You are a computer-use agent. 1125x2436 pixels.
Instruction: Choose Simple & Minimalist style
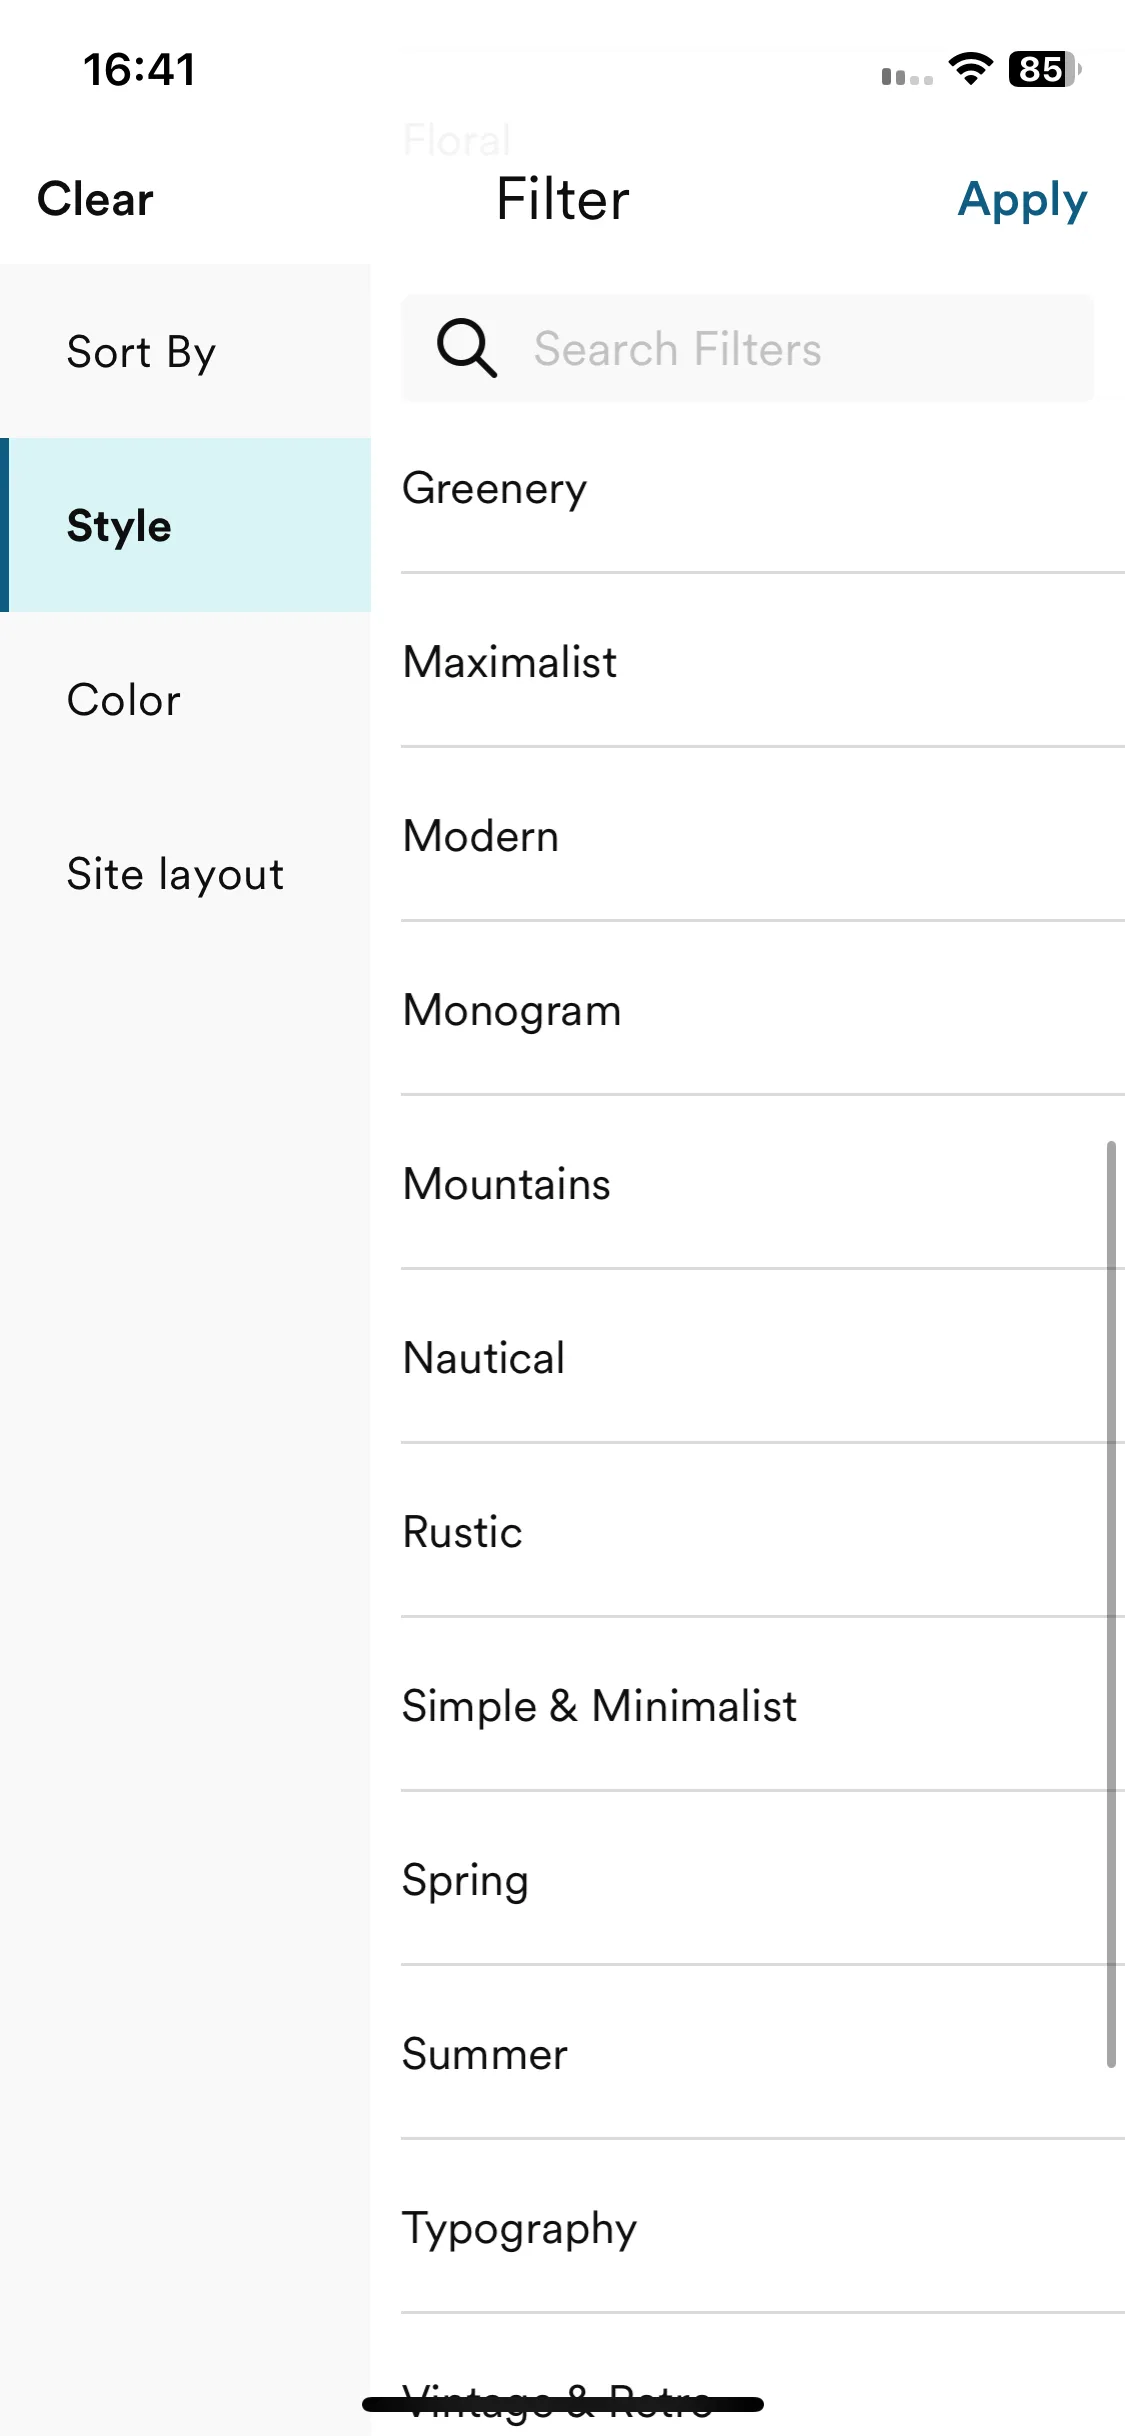click(763, 1705)
